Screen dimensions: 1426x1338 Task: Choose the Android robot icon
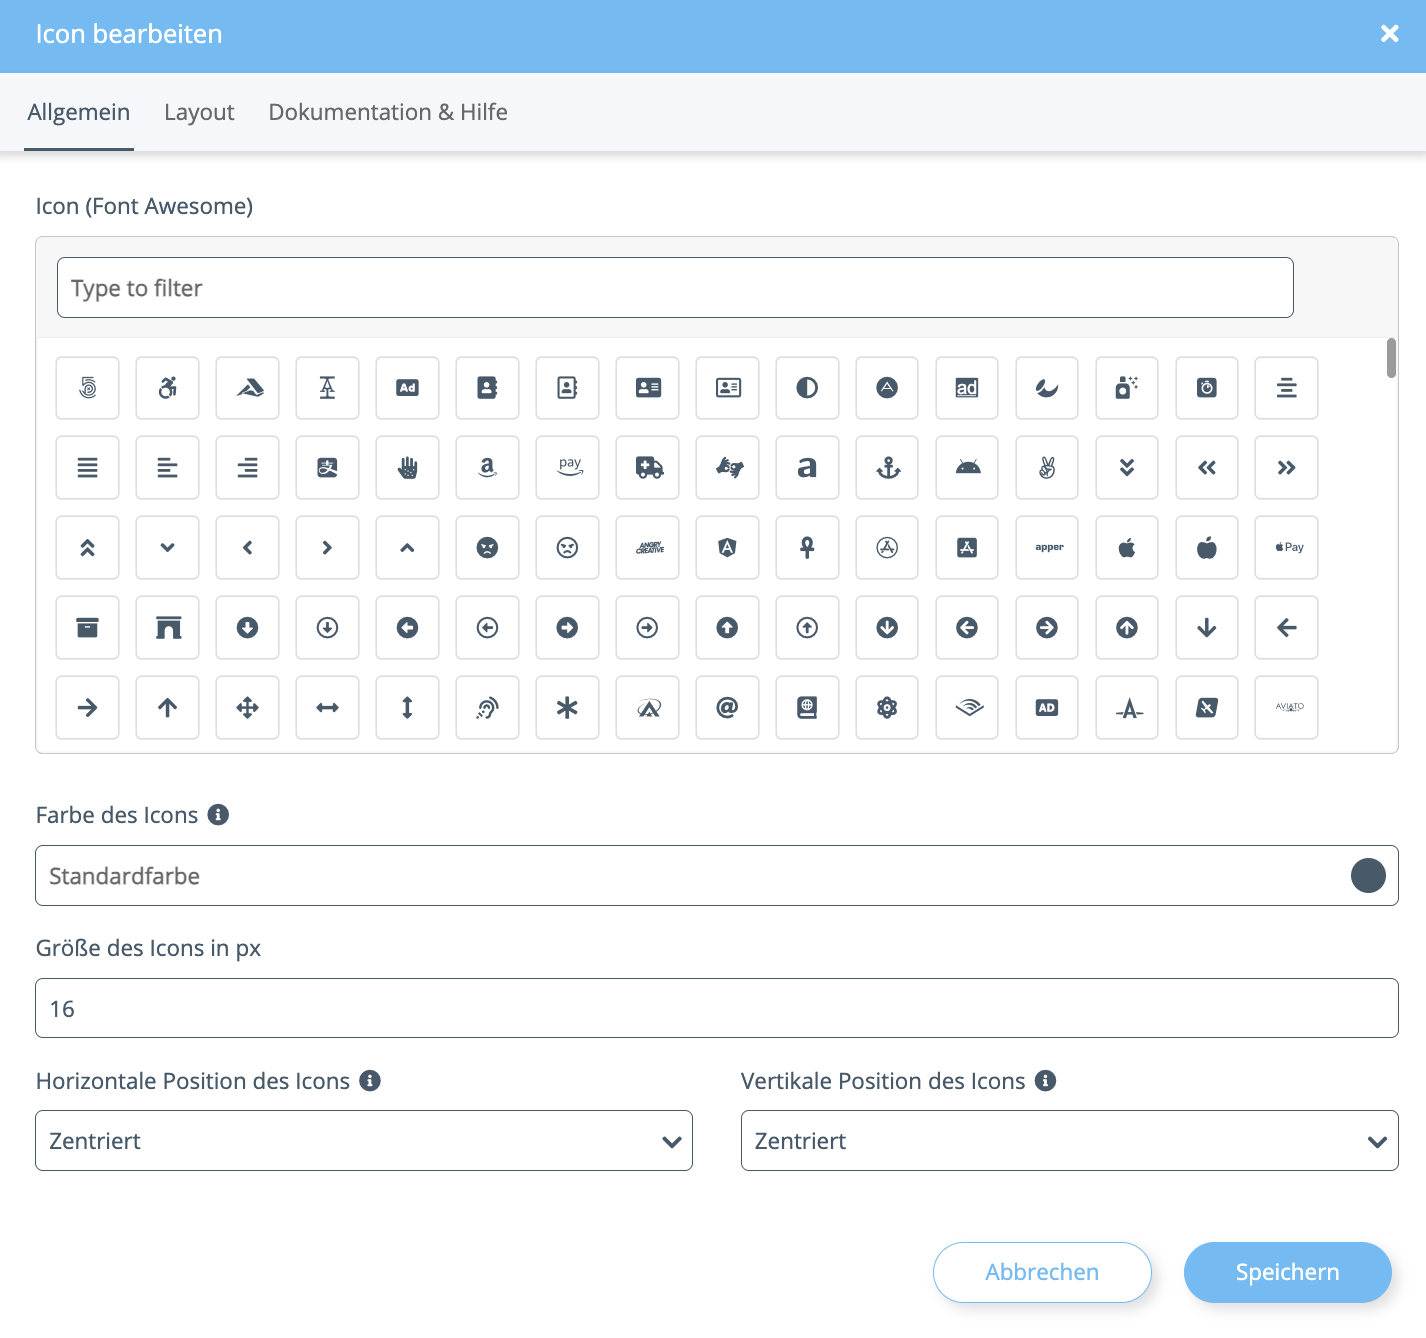(967, 468)
